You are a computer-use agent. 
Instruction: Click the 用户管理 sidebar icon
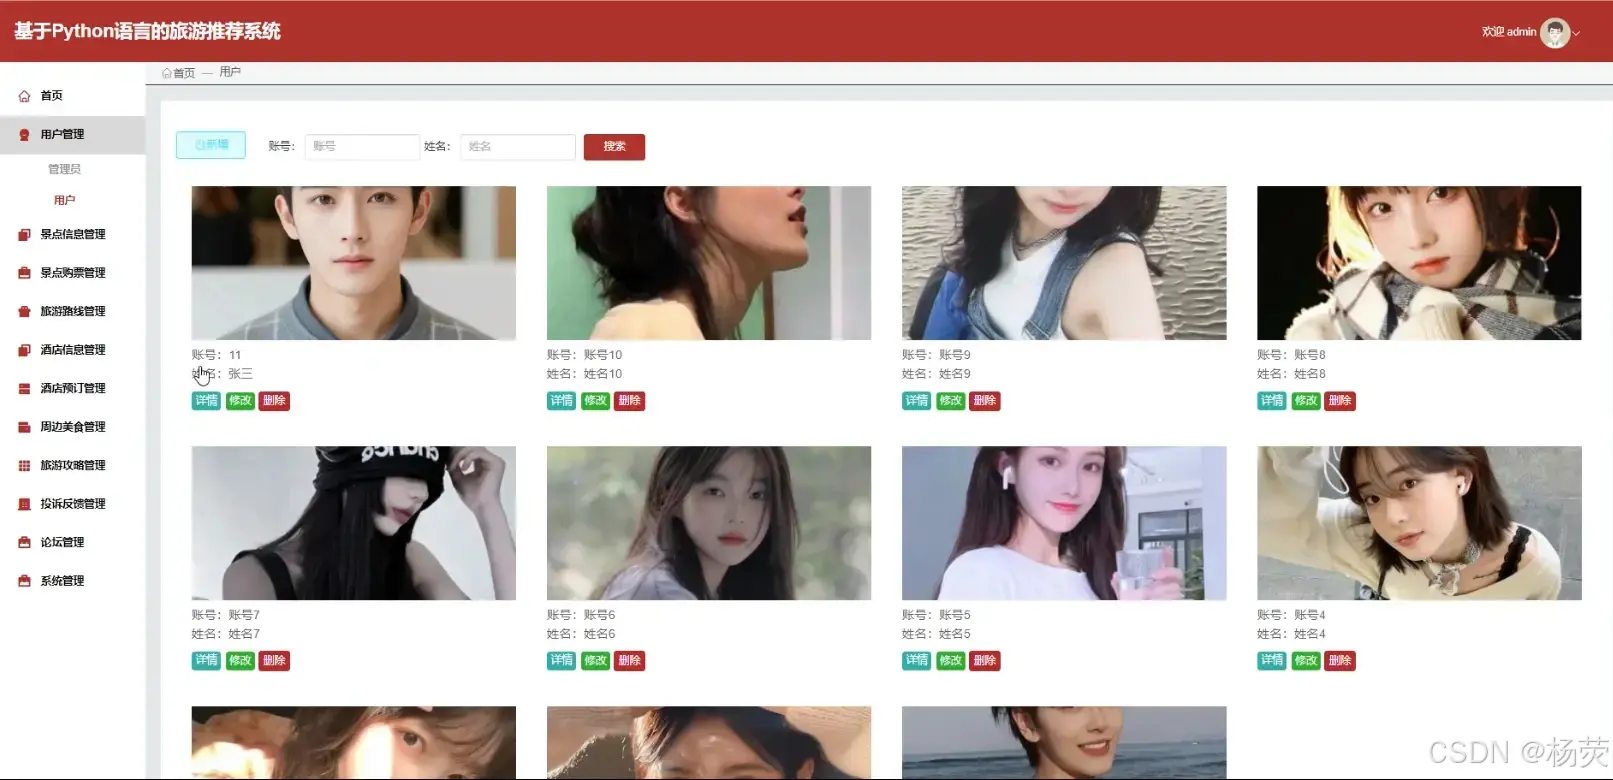pyautogui.click(x=24, y=134)
